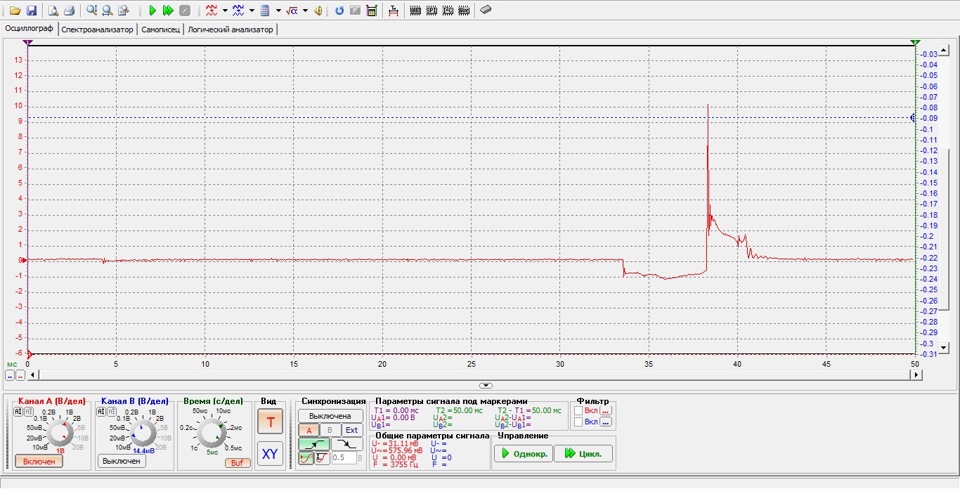Click the trigger mode icon right of the sine icon

[x=322, y=457]
